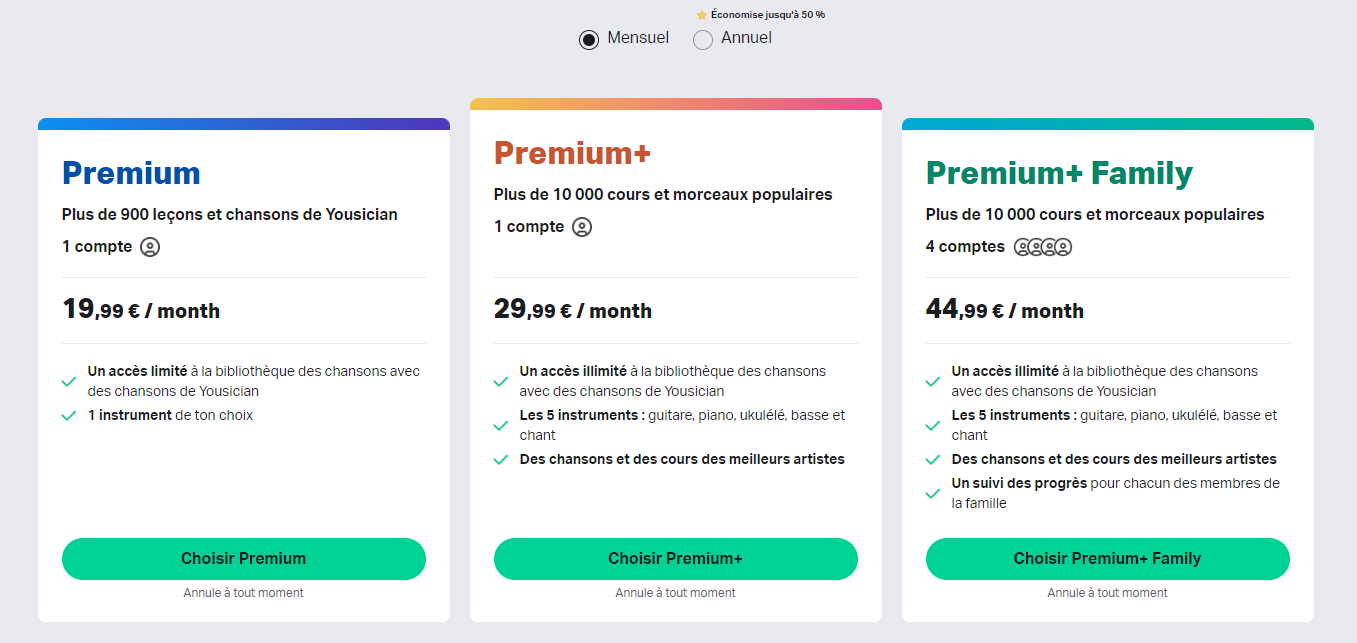Viewport: 1357px width, 643px height.
Task: Click the blue Premium plan title
Action: pos(131,173)
